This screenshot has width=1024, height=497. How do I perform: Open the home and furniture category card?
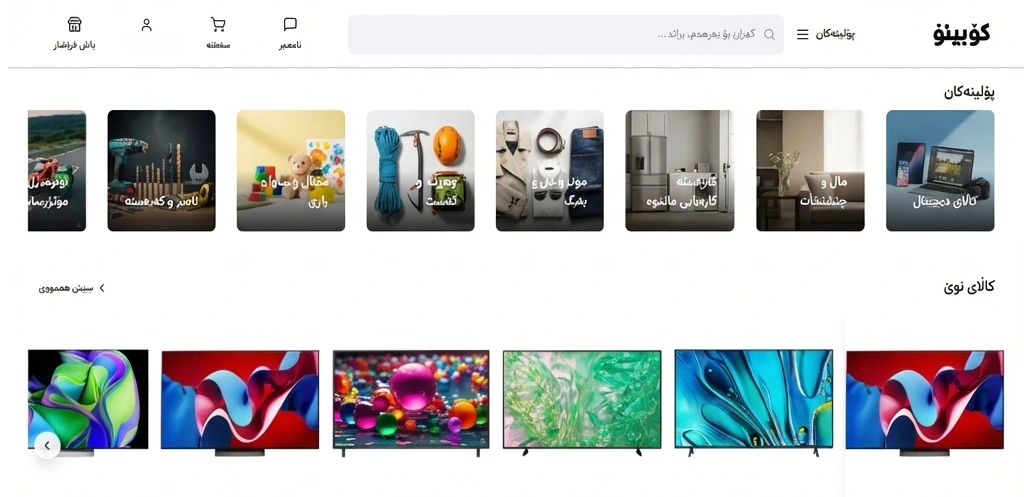[810, 170]
